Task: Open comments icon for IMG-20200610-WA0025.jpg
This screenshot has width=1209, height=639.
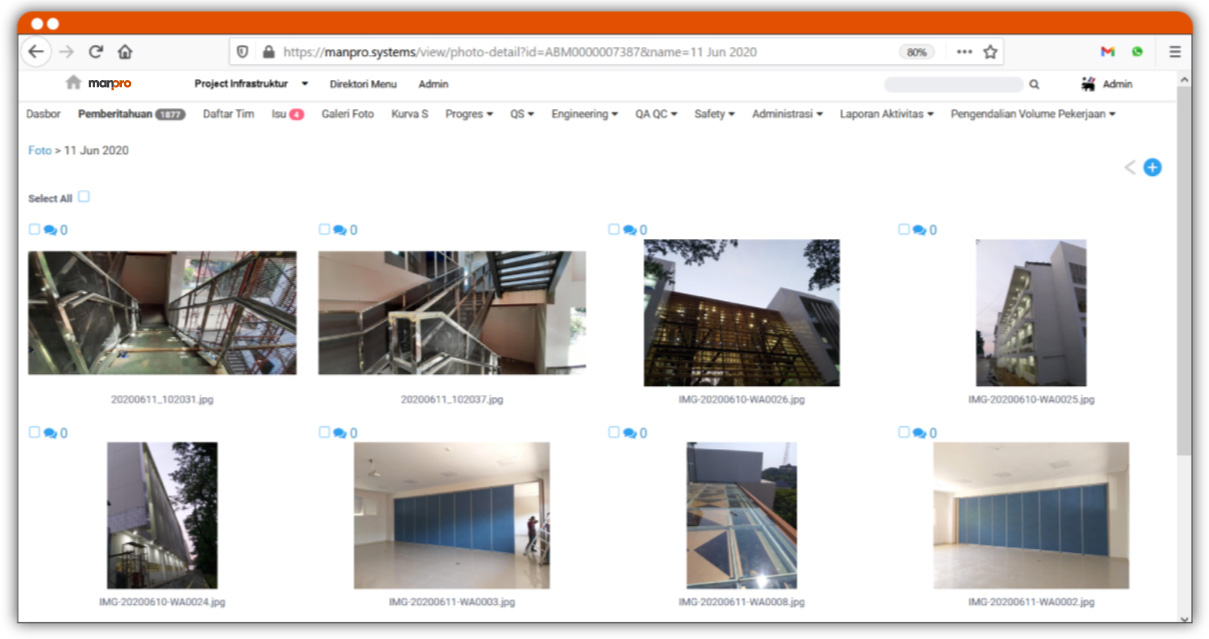Action: coord(919,230)
